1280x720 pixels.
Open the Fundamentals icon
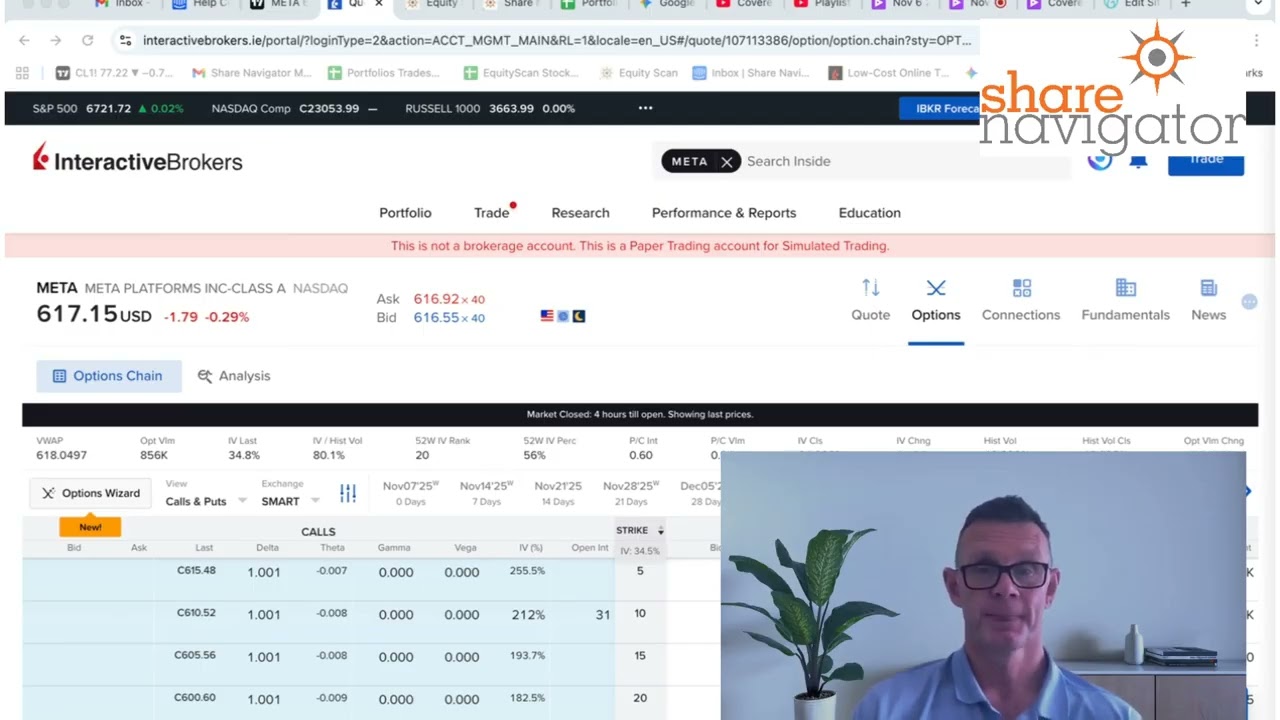[x=1126, y=288]
